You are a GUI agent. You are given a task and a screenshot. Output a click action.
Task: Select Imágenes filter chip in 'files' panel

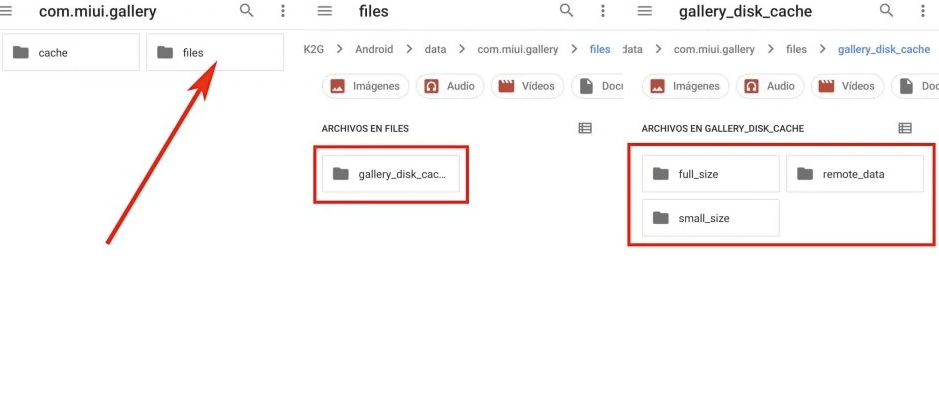click(365, 86)
